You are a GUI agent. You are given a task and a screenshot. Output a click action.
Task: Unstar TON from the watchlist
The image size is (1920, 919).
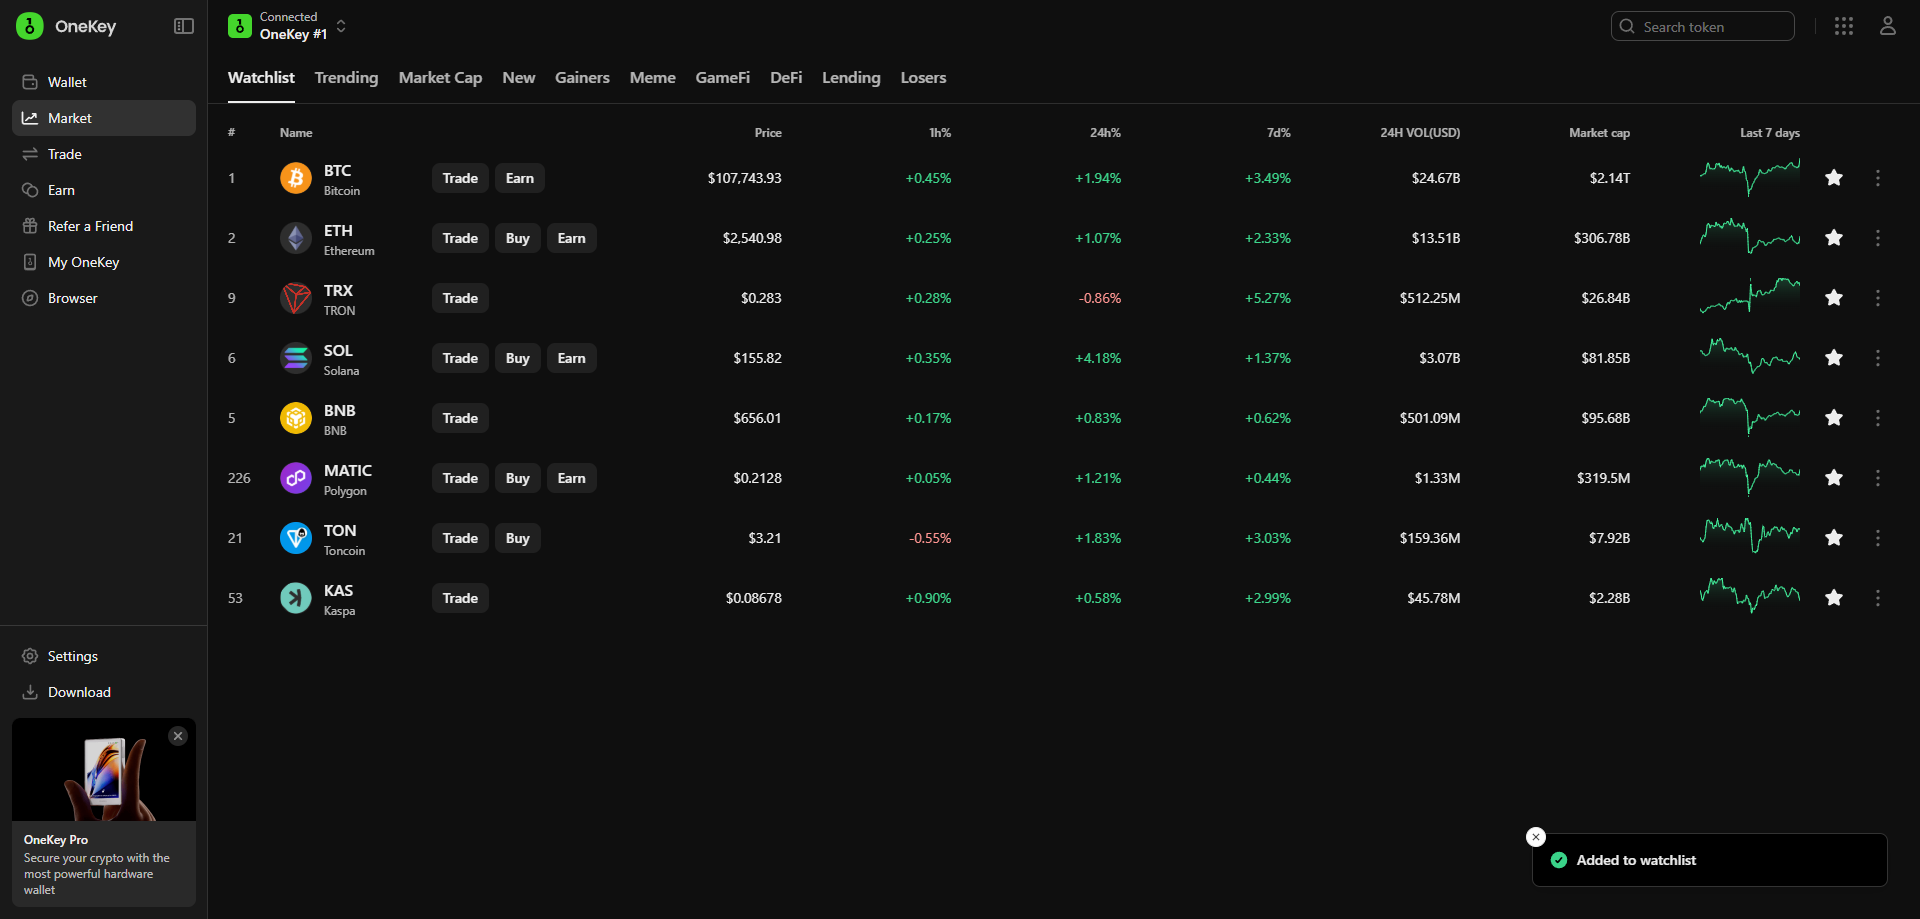pyautogui.click(x=1834, y=538)
